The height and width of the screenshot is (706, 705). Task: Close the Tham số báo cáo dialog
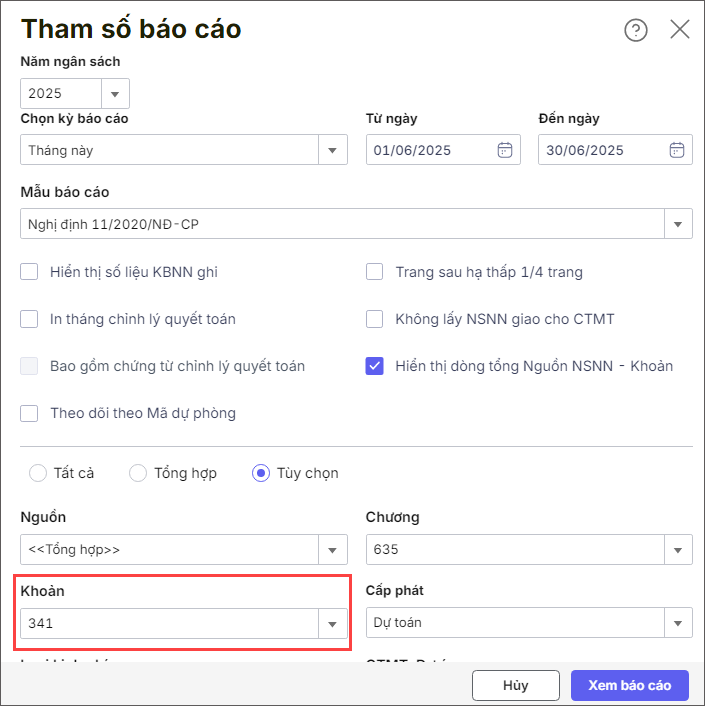(x=680, y=29)
